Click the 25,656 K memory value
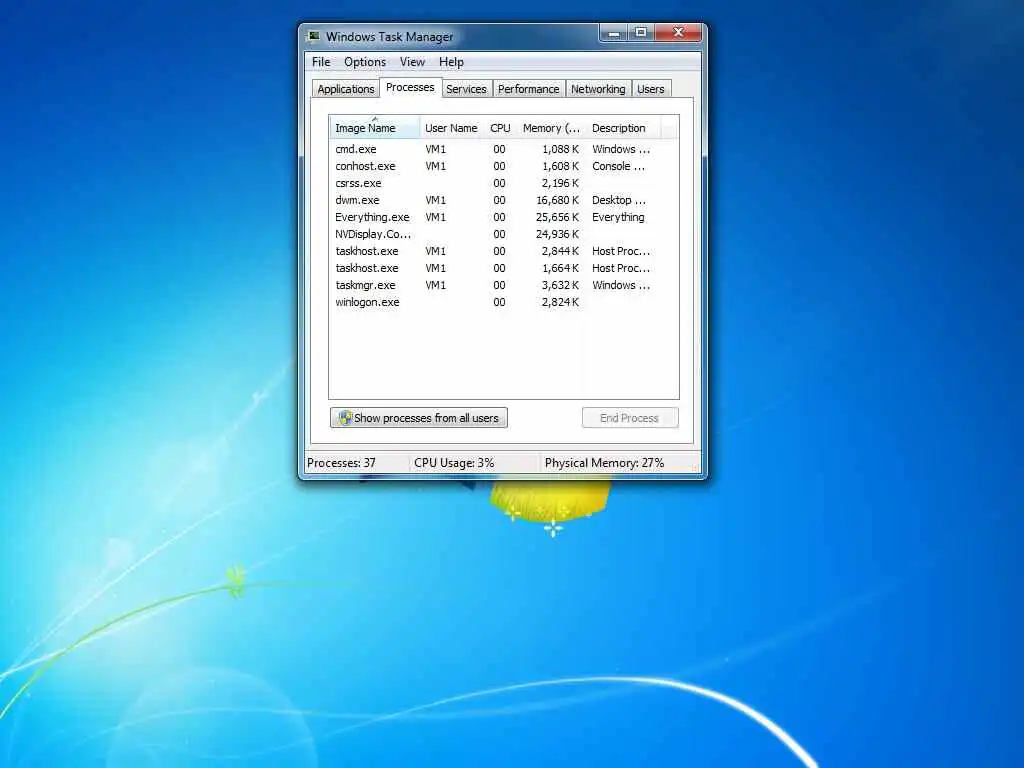Screen dimensions: 1024x768 (x=557, y=217)
